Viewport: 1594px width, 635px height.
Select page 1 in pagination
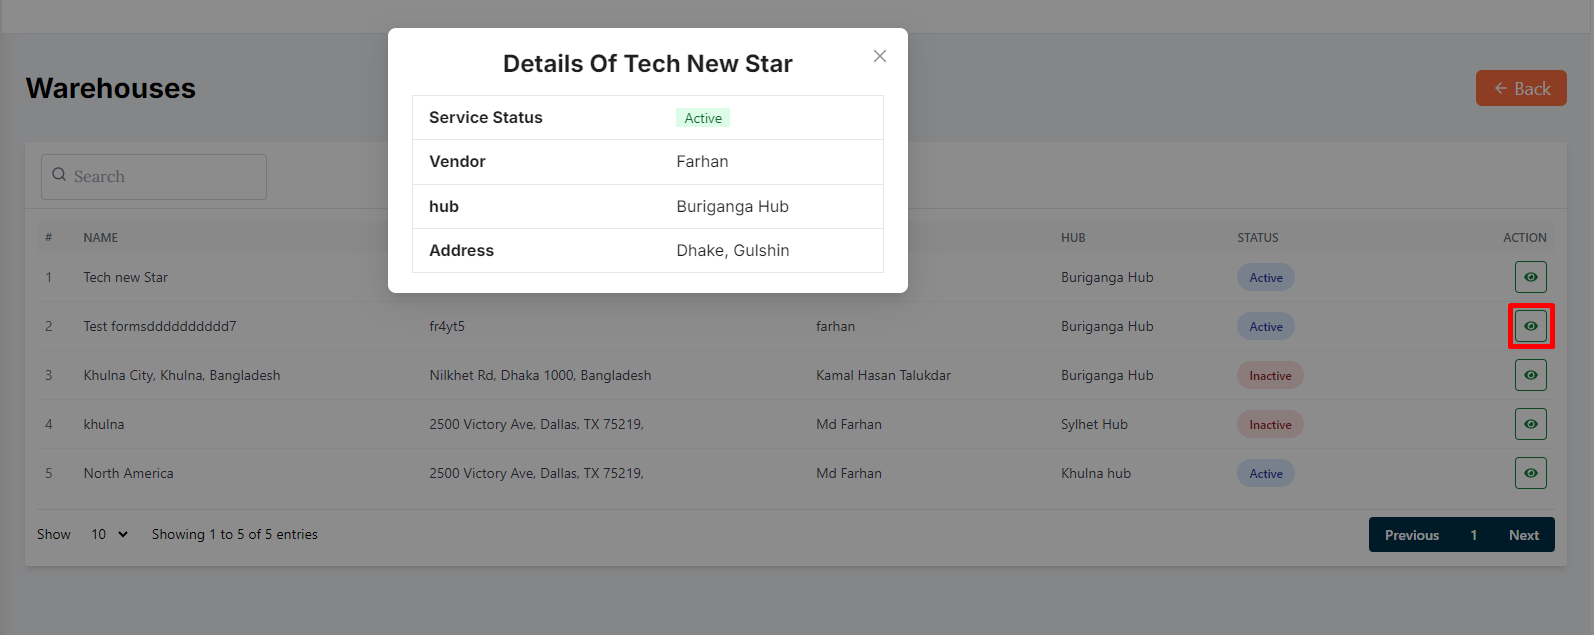[1473, 535]
